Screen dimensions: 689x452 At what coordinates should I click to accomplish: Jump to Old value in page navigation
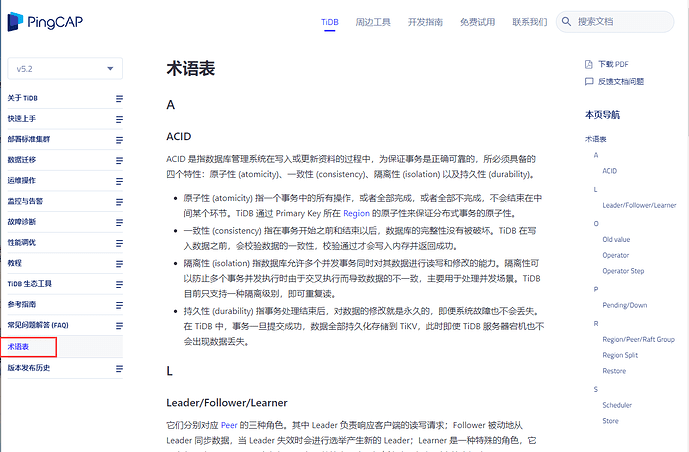pos(616,239)
